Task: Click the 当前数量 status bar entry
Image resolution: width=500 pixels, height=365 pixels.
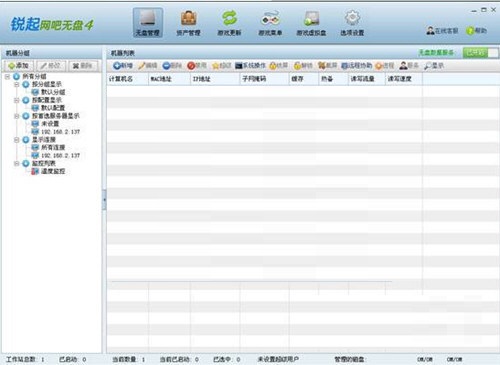Action: pyautogui.click(x=129, y=359)
